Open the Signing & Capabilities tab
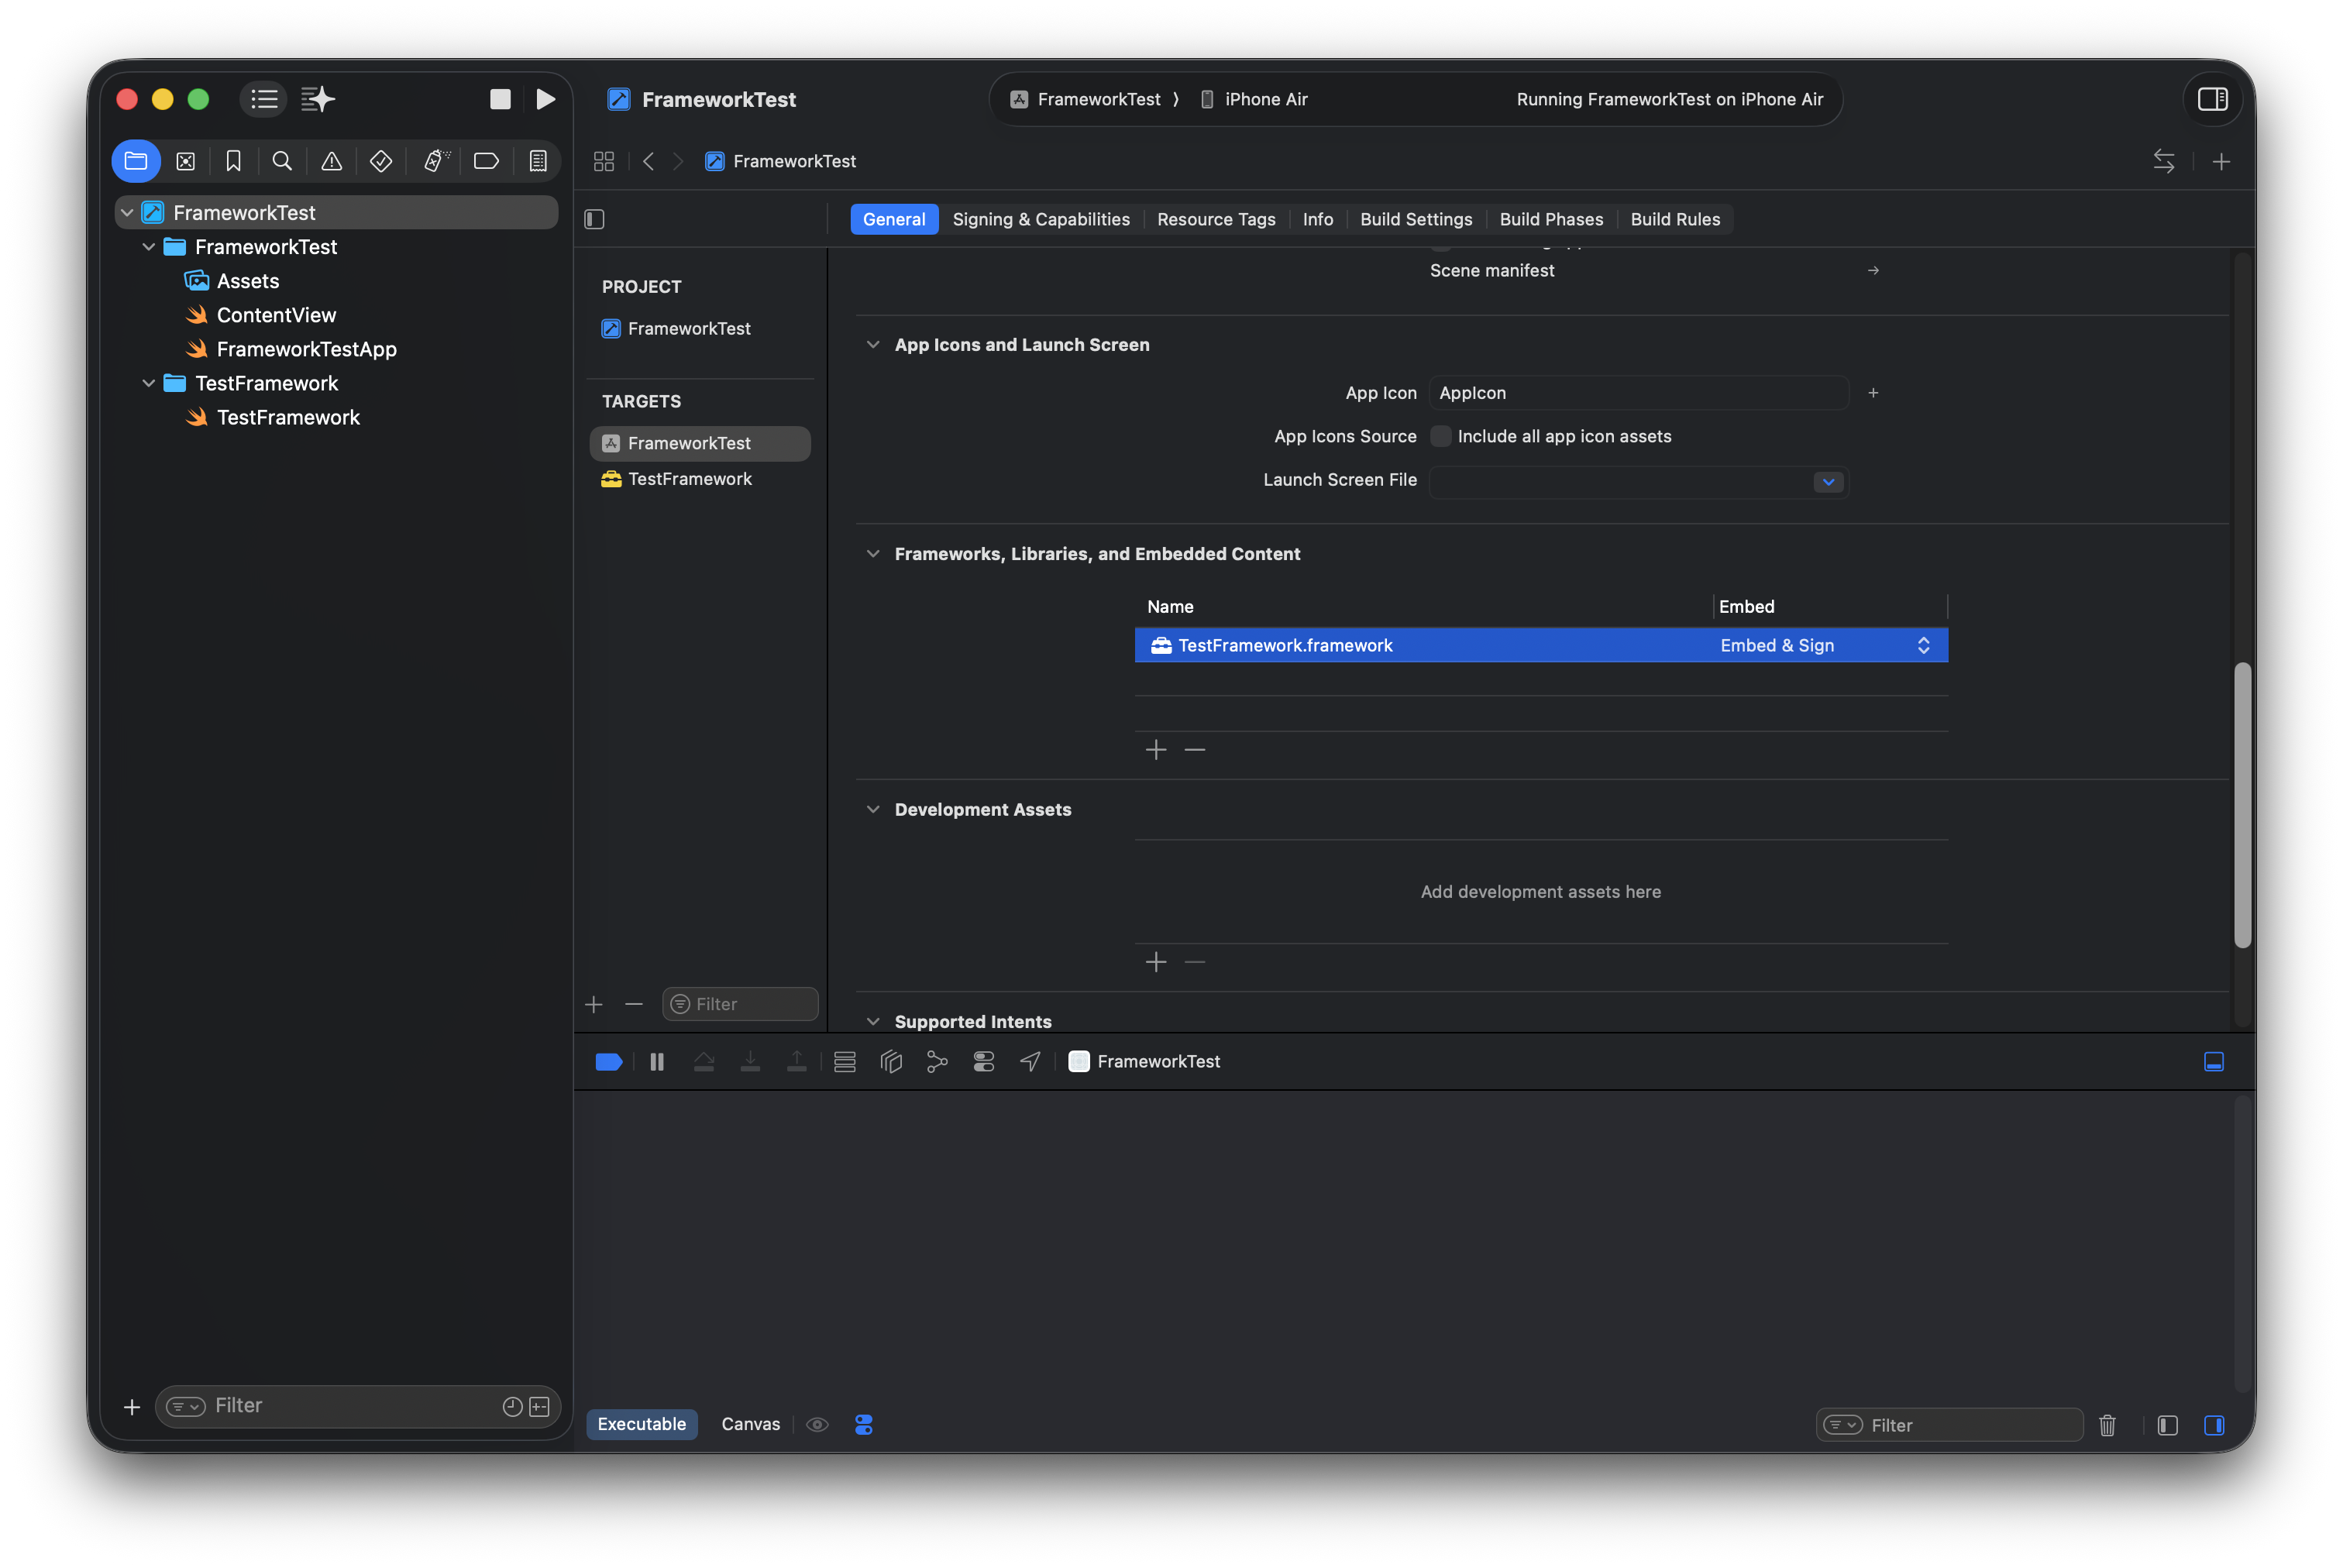 coord(1040,219)
